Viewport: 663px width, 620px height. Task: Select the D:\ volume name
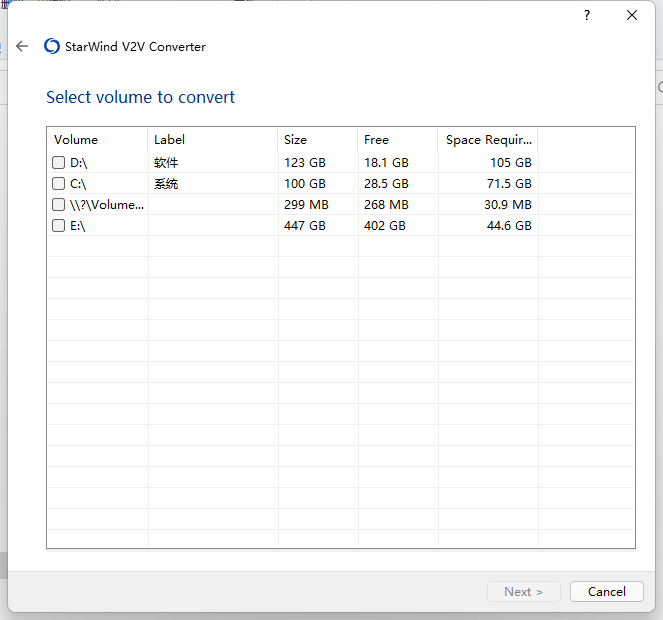tap(79, 162)
